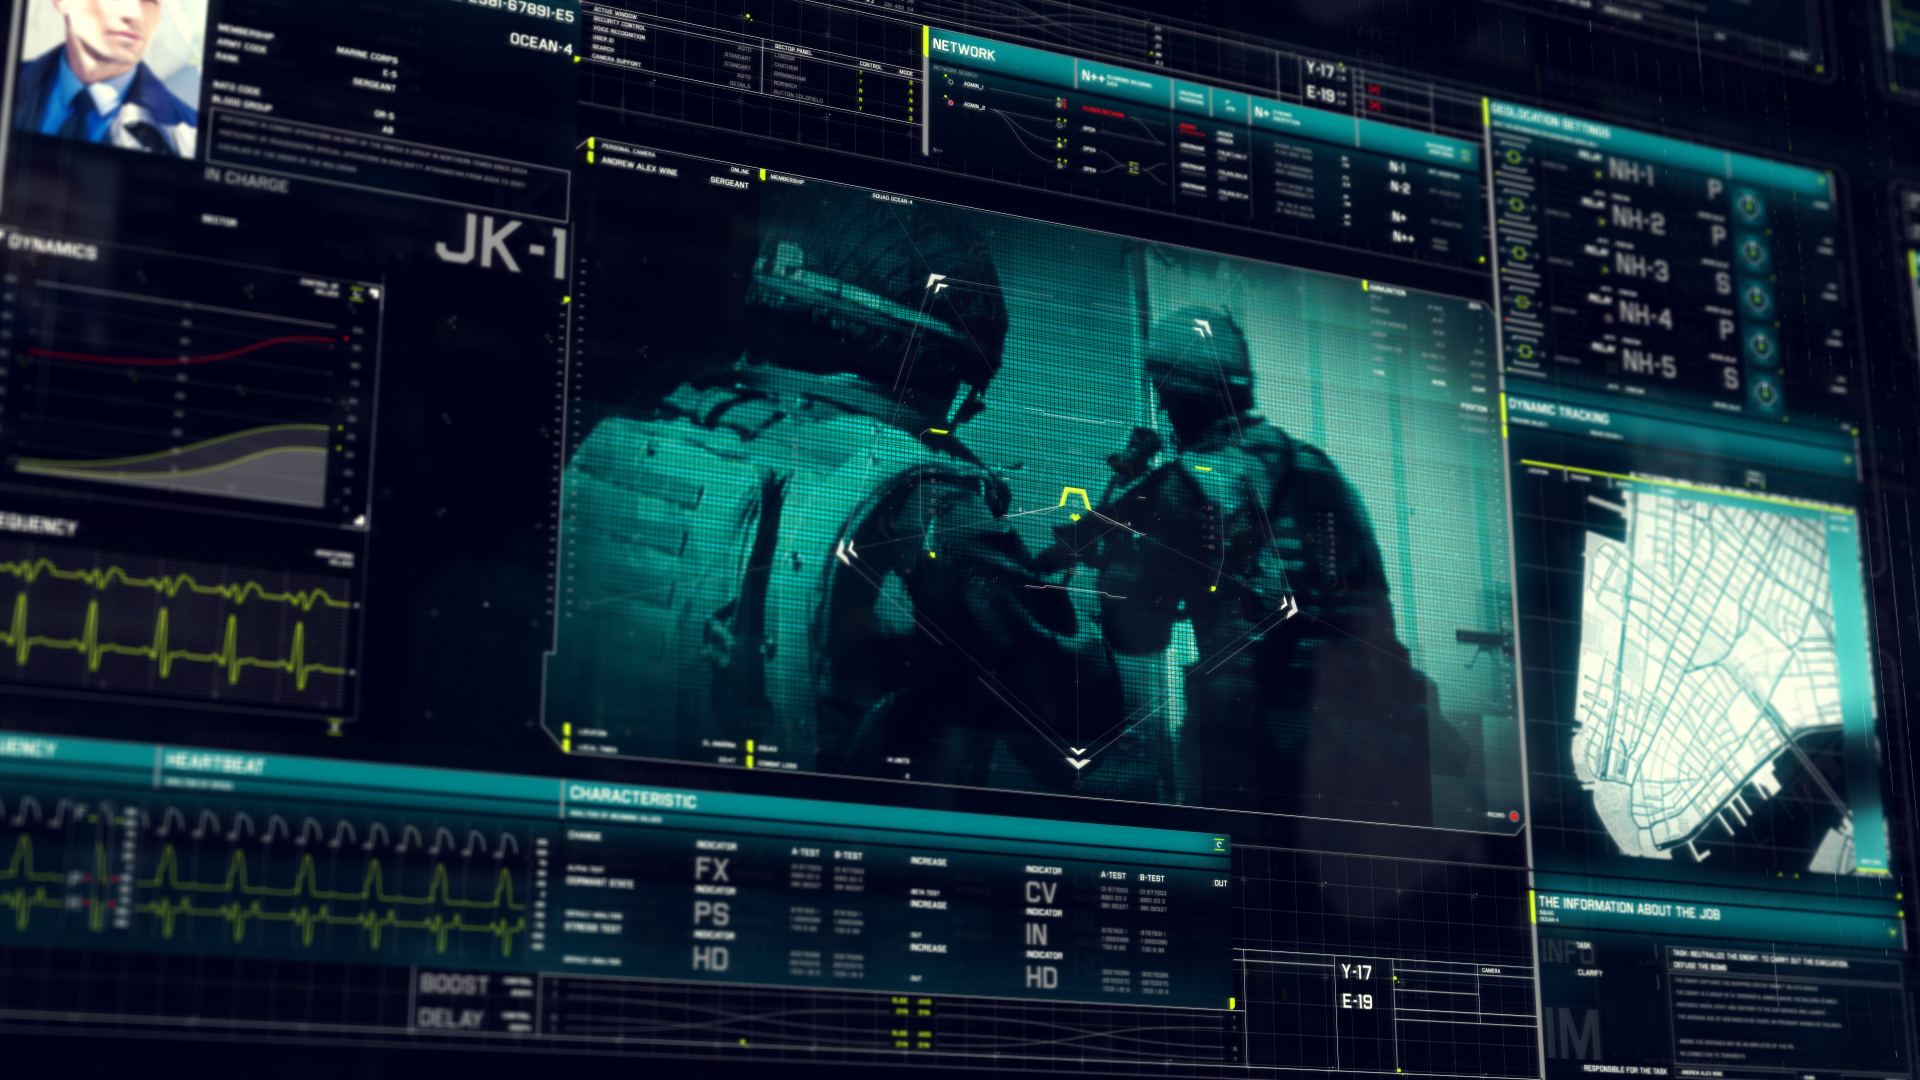Select the PS indicator
This screenshot has height=1080, width=1920.
pos(711,913)
